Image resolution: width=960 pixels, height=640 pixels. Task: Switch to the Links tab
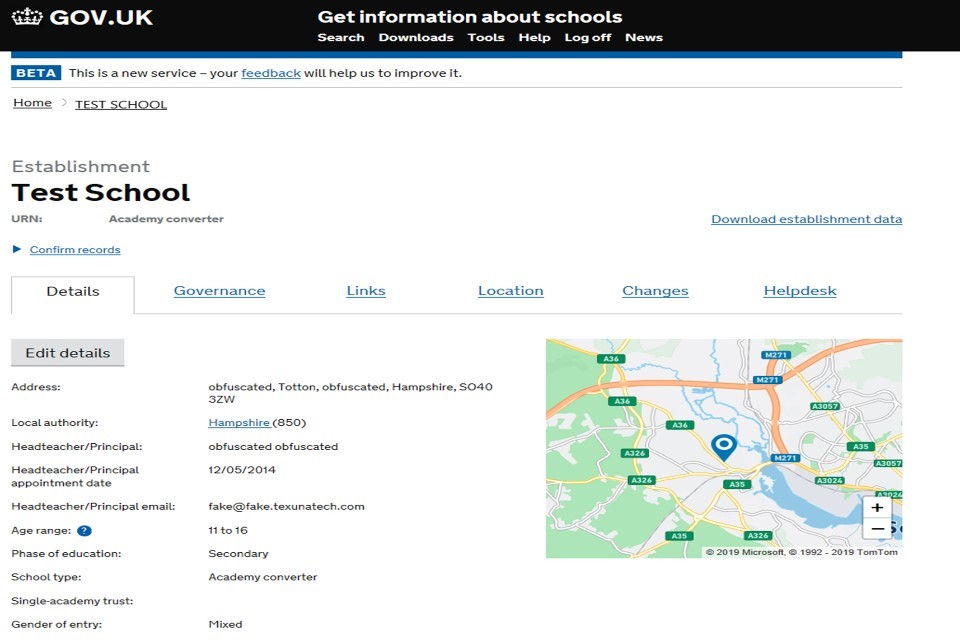tap(366, 291)
